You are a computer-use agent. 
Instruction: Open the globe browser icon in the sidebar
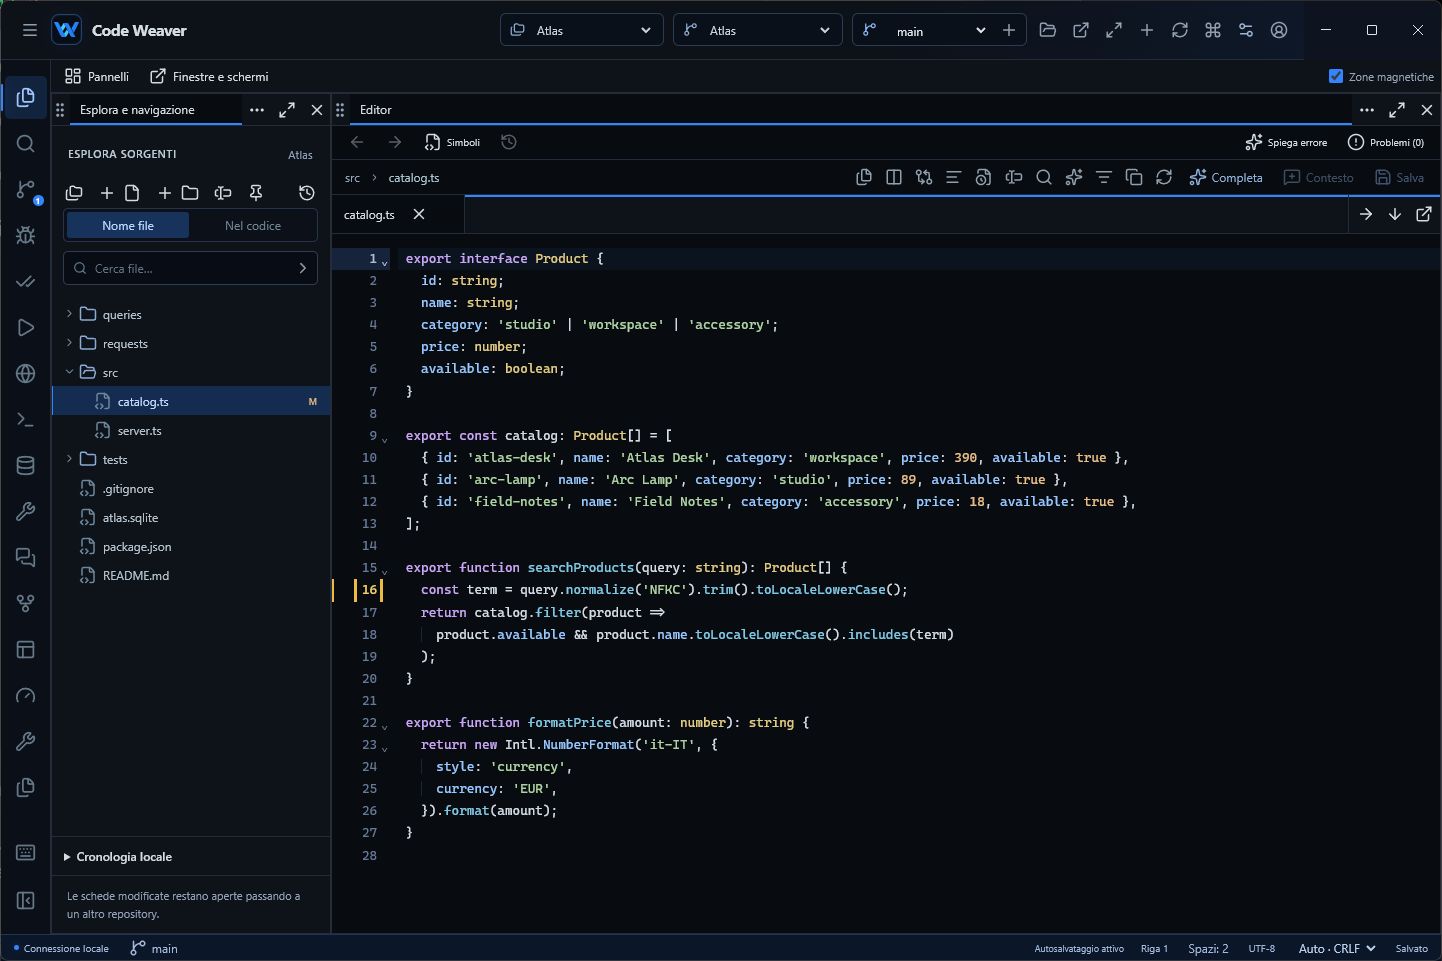(26, 374)
